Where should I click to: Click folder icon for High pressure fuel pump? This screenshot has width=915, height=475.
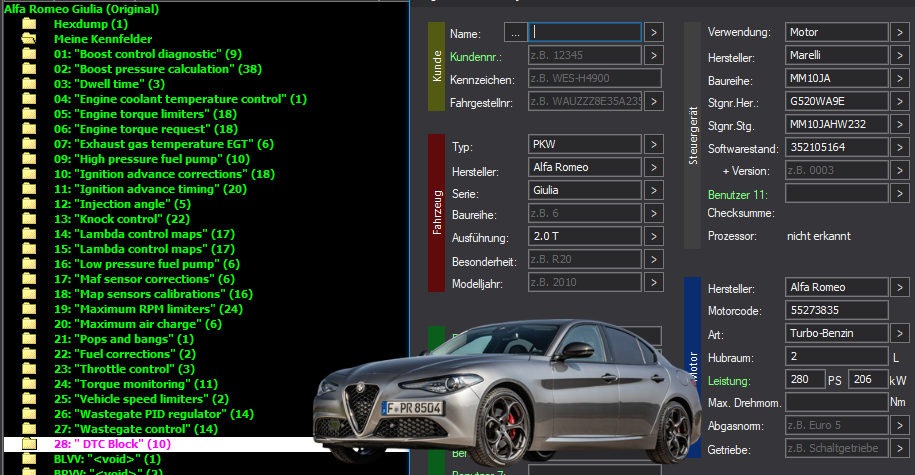(x=29, y=159)
